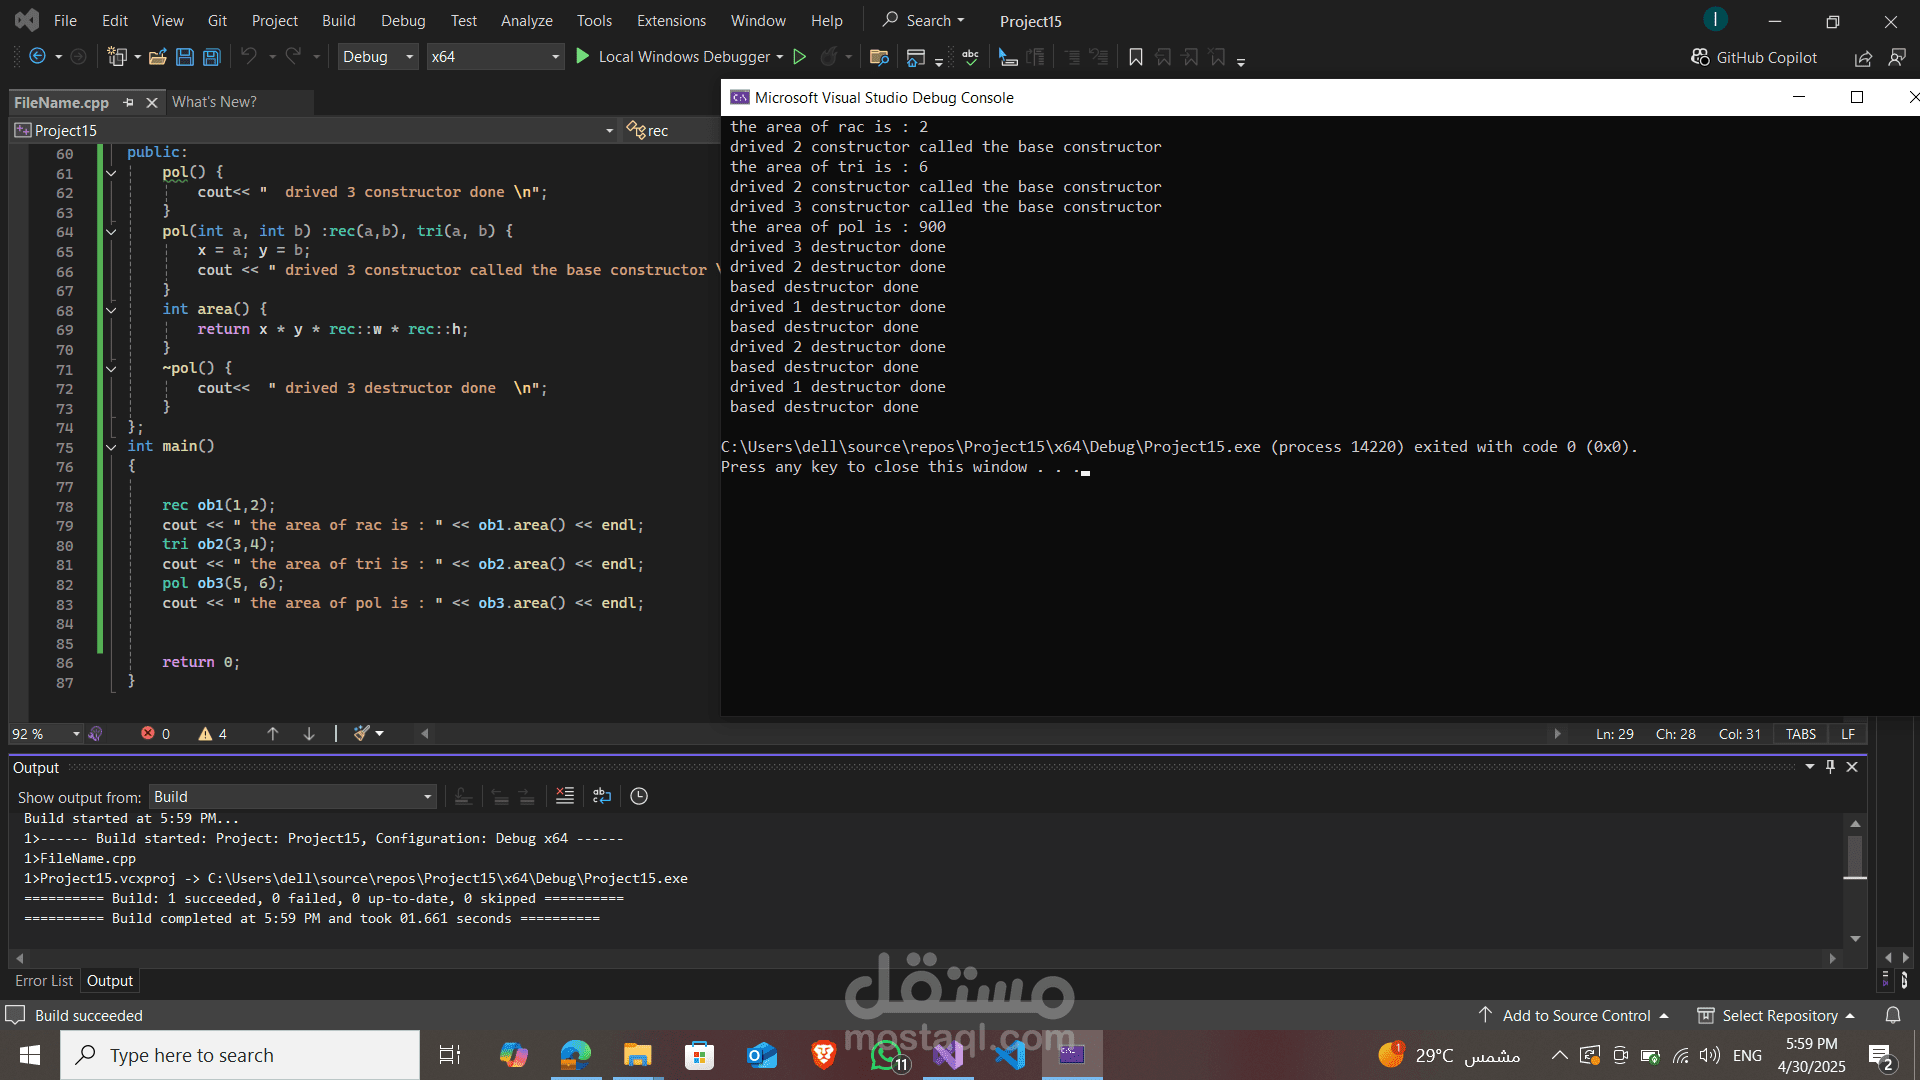This screenshot has width=1920, height=1080.
Task: Open the Show output from Build dropdown
Action: 293,797
